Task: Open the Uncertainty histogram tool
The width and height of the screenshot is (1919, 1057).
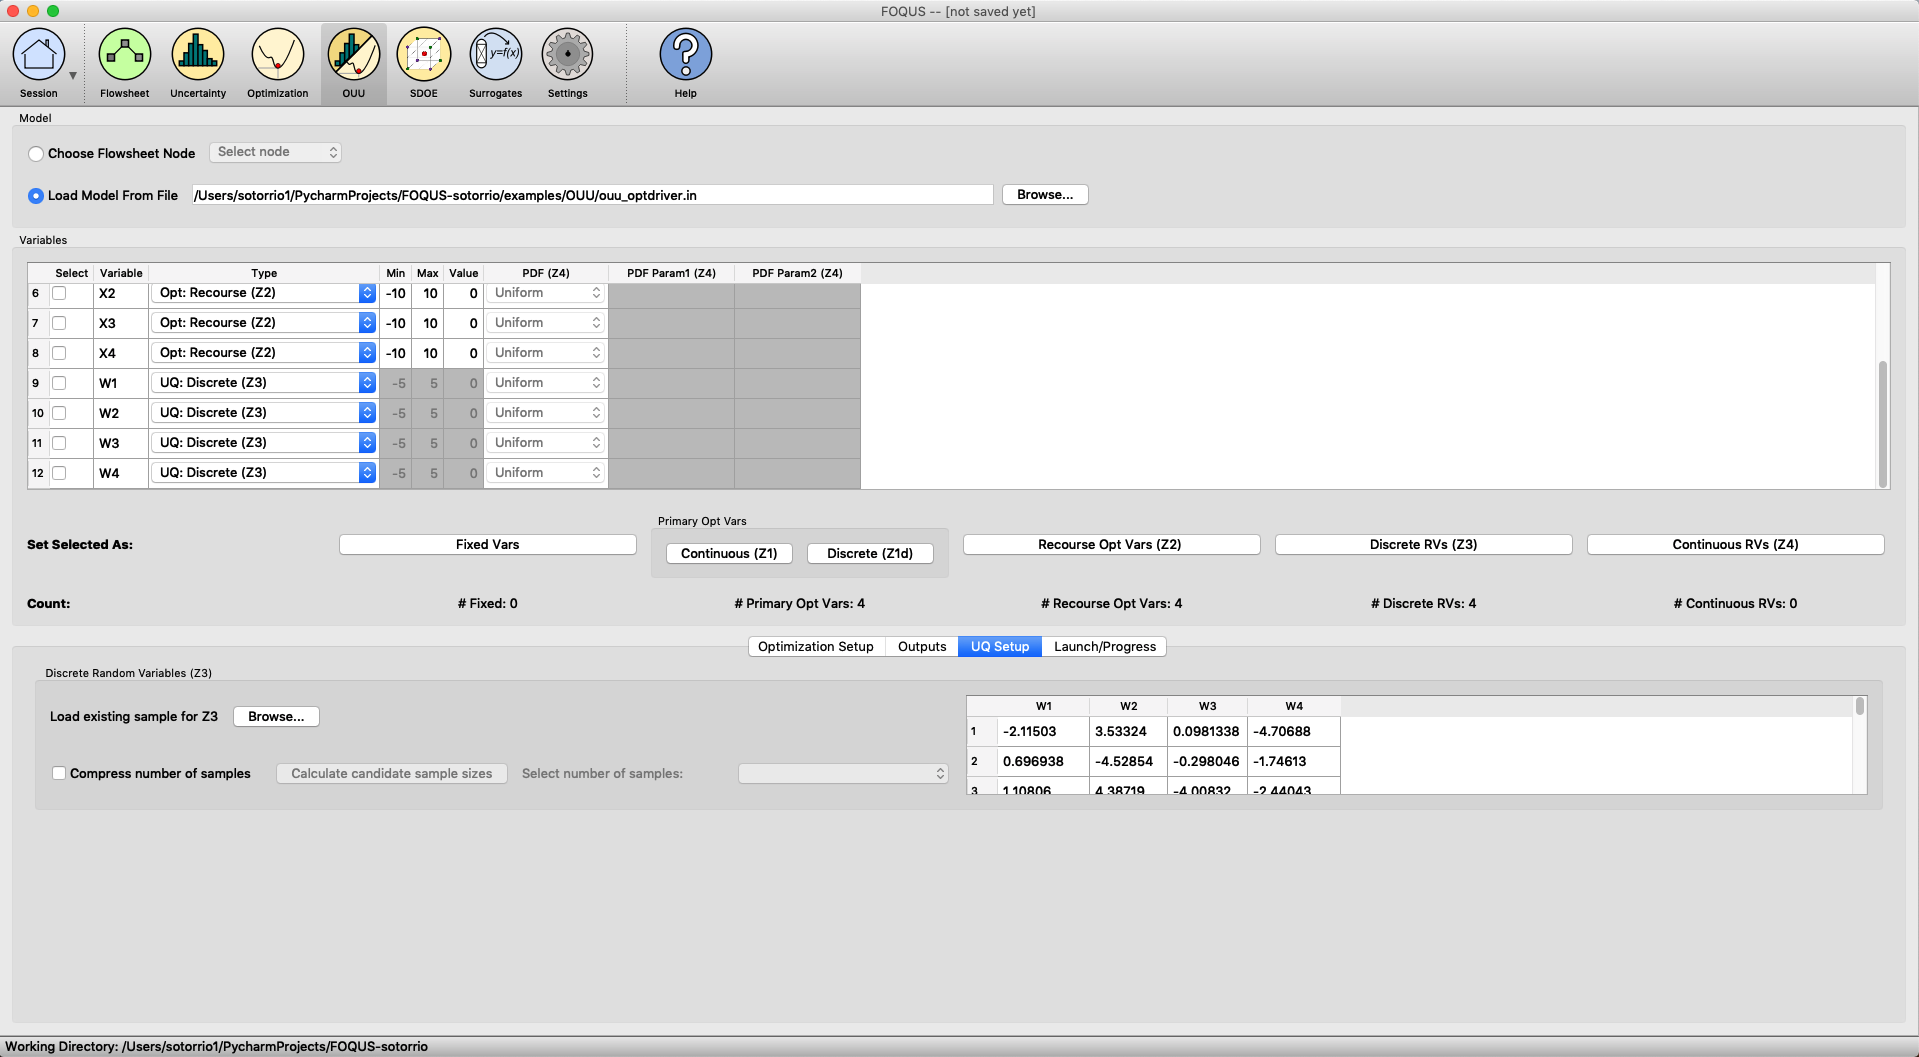Action: pos(198,56)
